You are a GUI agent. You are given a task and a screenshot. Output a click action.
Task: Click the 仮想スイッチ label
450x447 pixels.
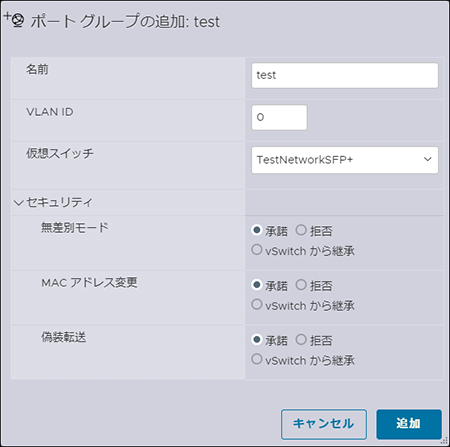pyautogui.click(x=60, y=154)
